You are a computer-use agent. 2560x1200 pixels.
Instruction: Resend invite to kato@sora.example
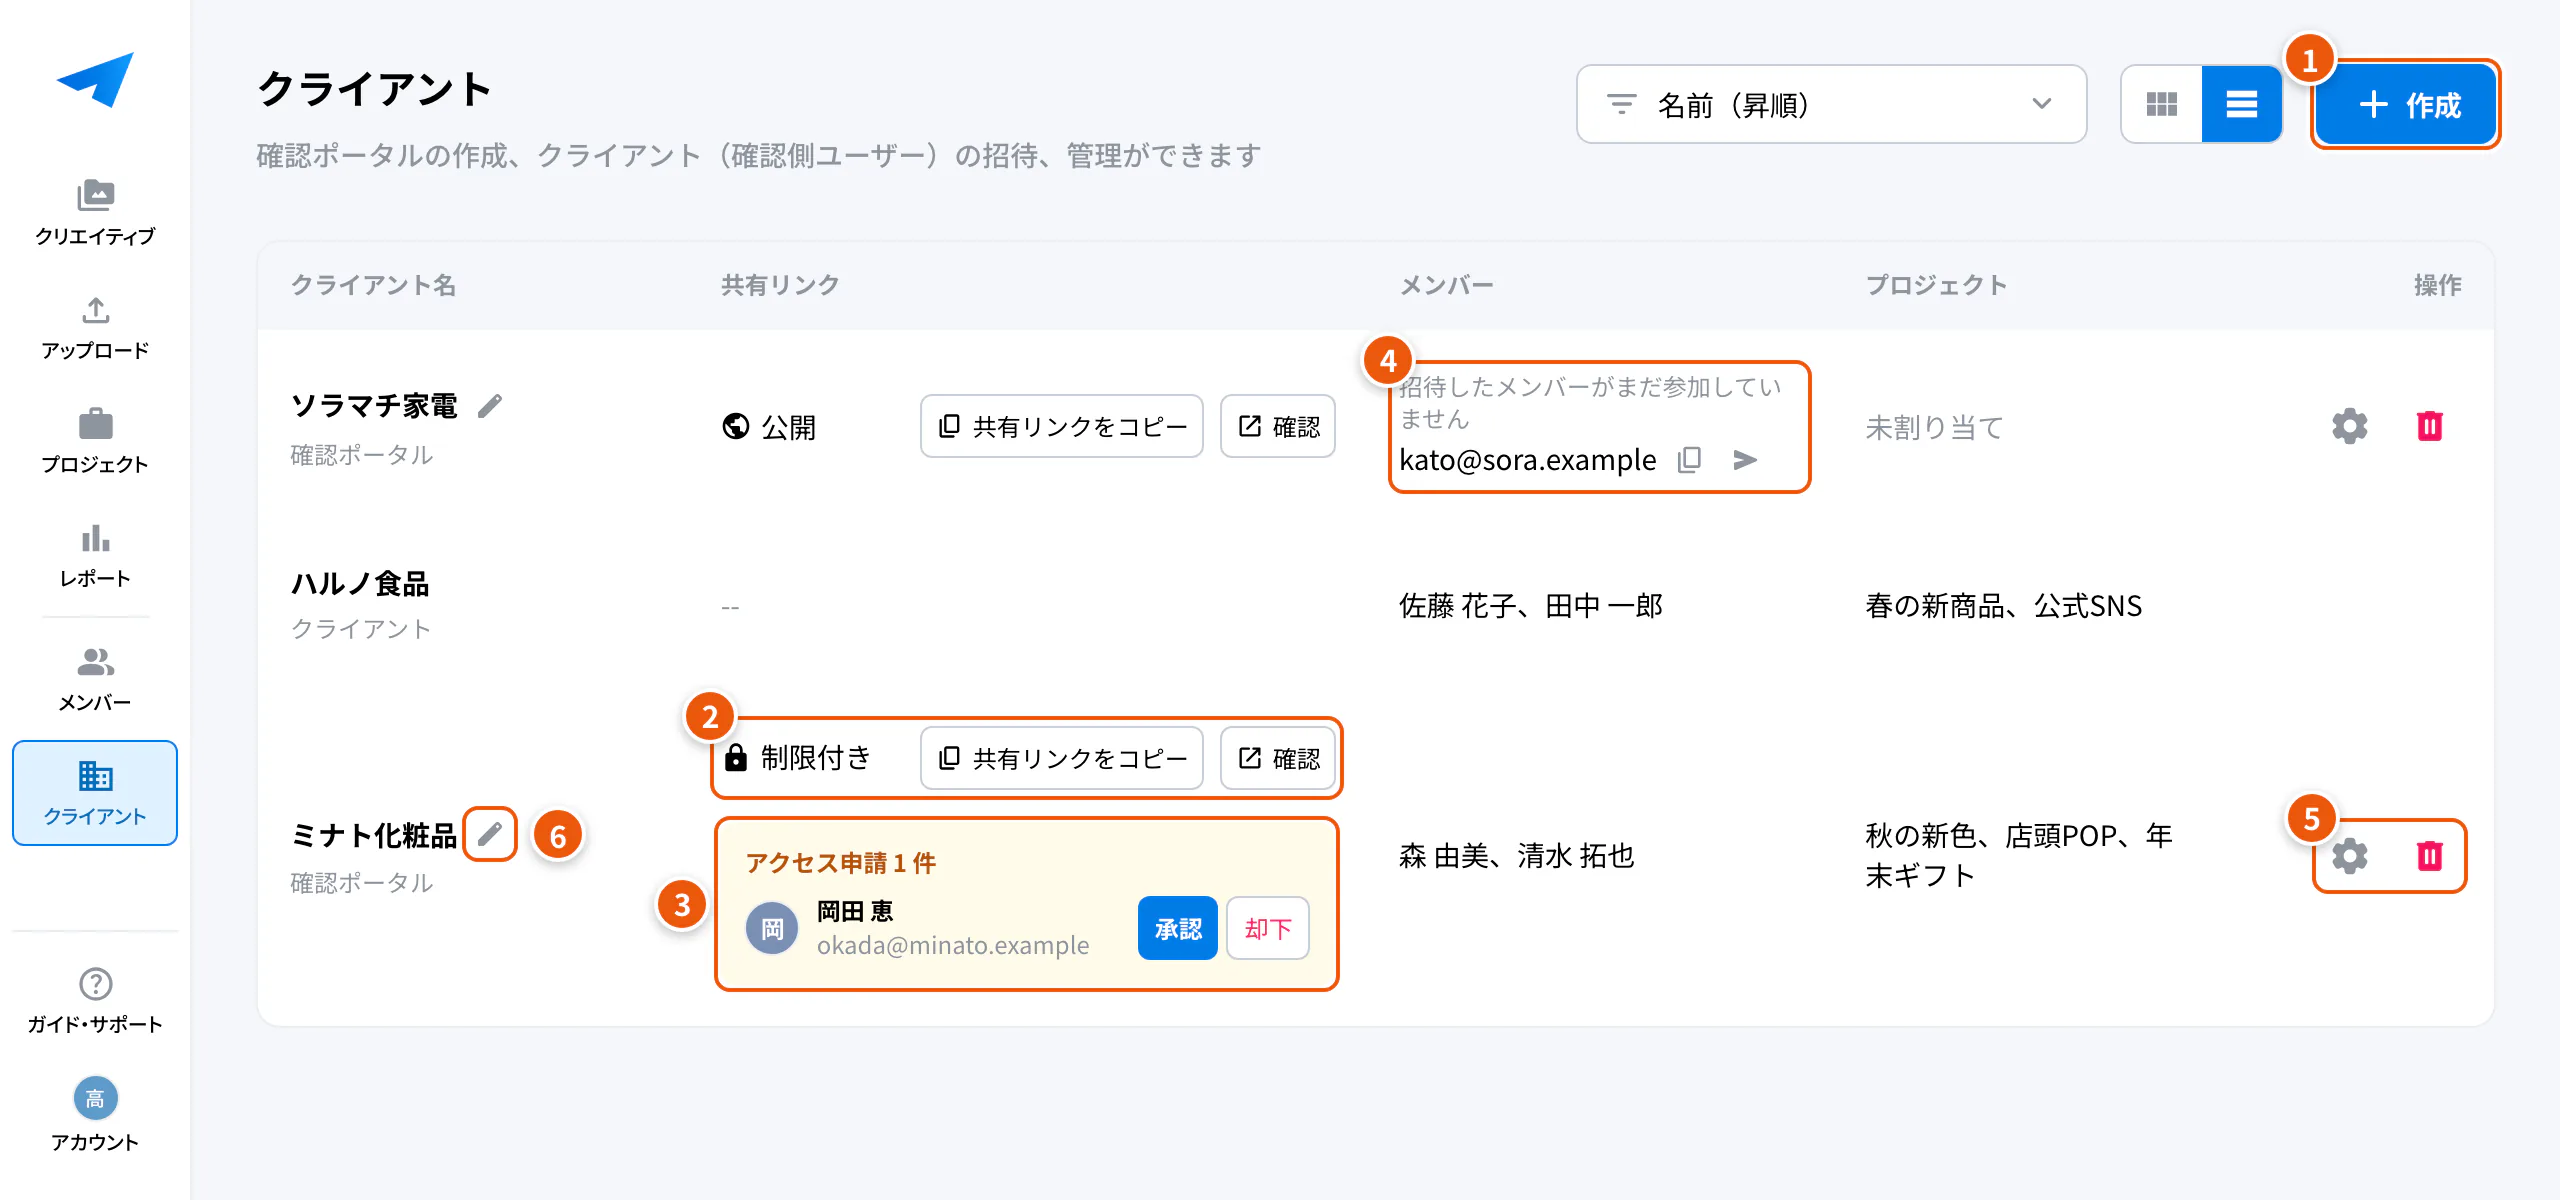[x=1745, y=459]
